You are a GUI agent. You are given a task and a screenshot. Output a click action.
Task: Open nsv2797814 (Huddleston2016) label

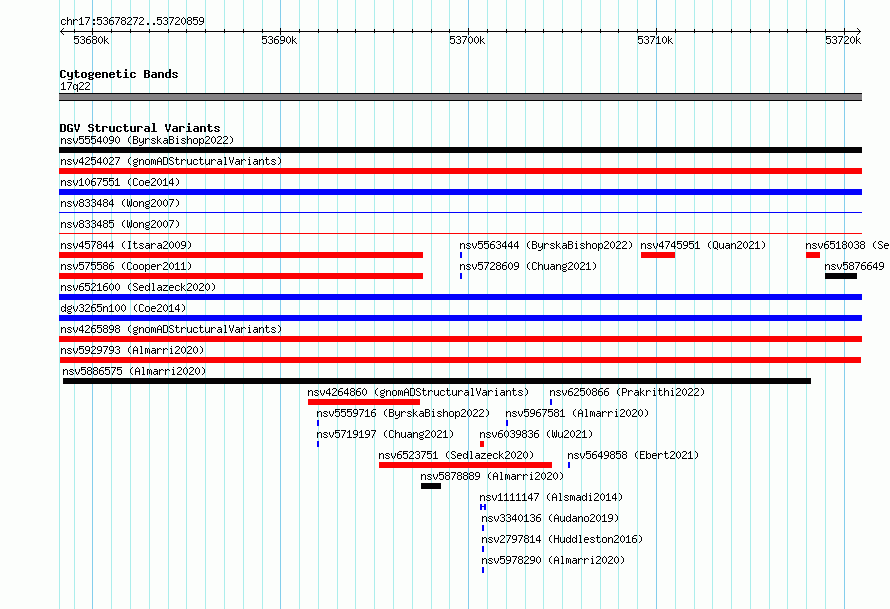(562, 539)
